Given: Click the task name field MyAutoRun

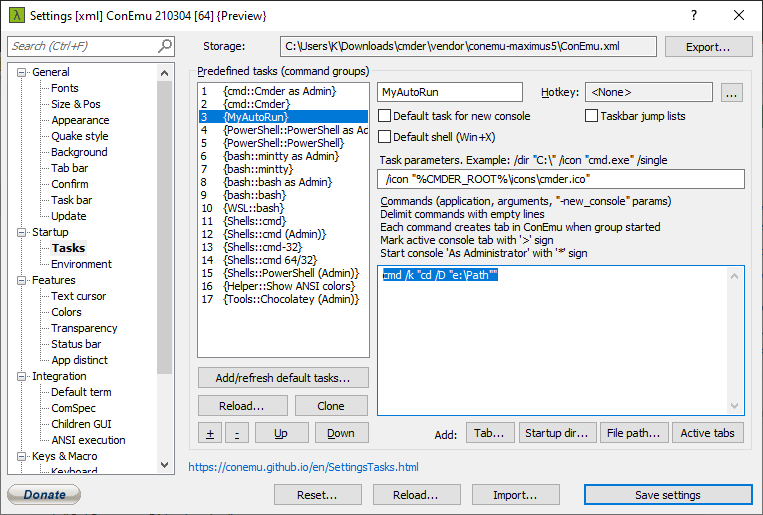Looking at the screenshot, I should [x=450, y=92].
